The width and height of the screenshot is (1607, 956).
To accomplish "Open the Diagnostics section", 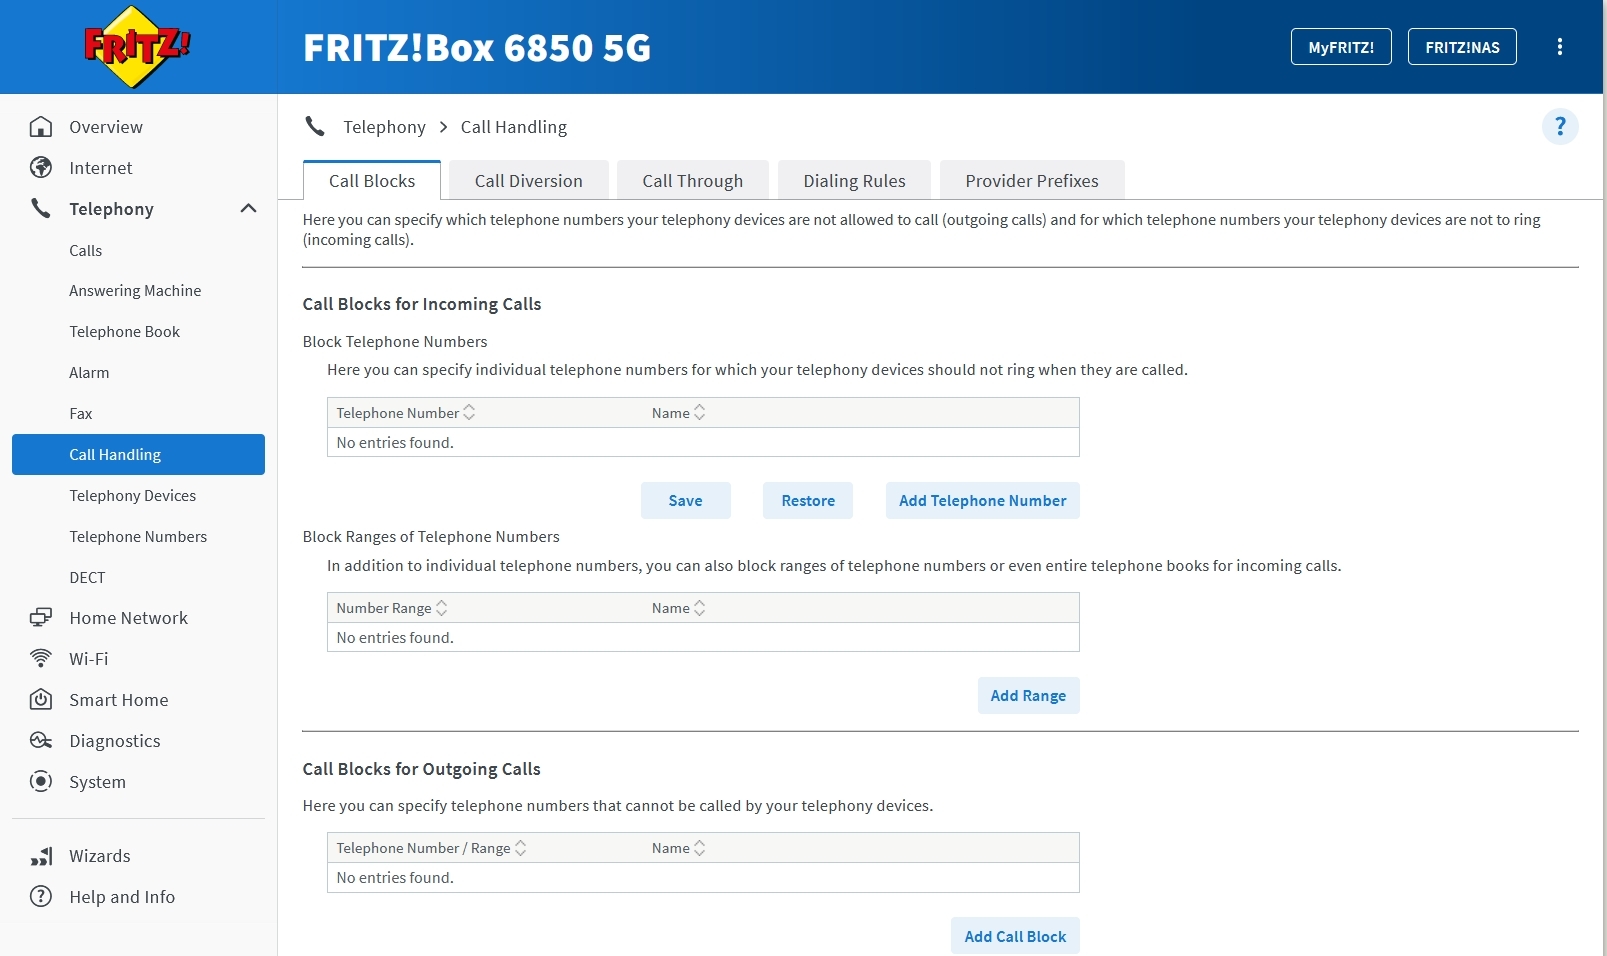I will click(115, 741).
